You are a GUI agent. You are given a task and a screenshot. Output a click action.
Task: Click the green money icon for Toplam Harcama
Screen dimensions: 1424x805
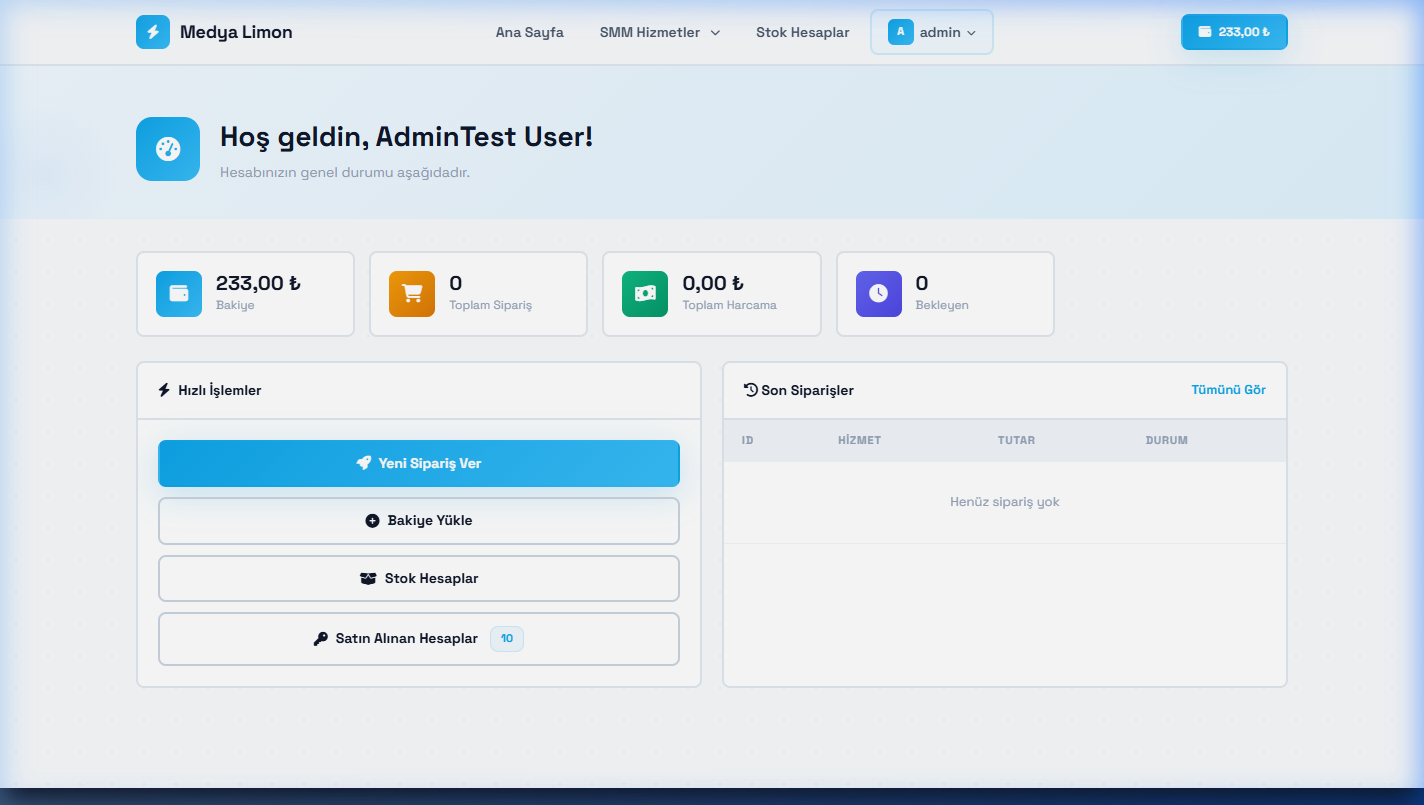(x=645, y=294)
